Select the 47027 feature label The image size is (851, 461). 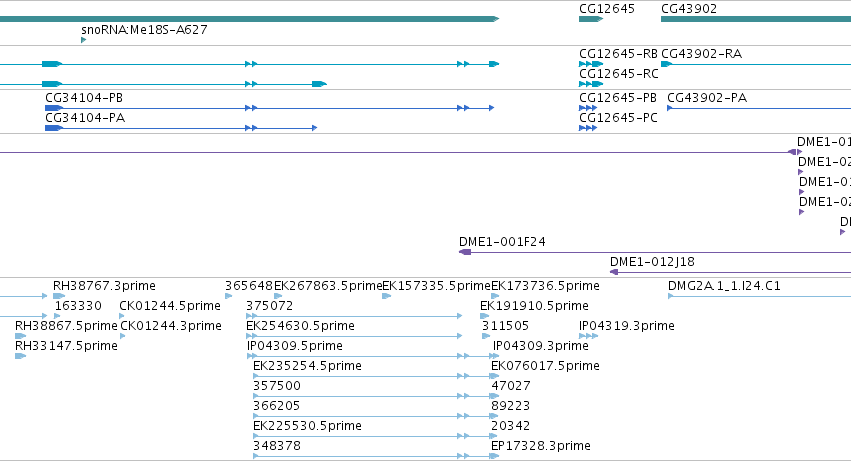click(x=511, y=386)
